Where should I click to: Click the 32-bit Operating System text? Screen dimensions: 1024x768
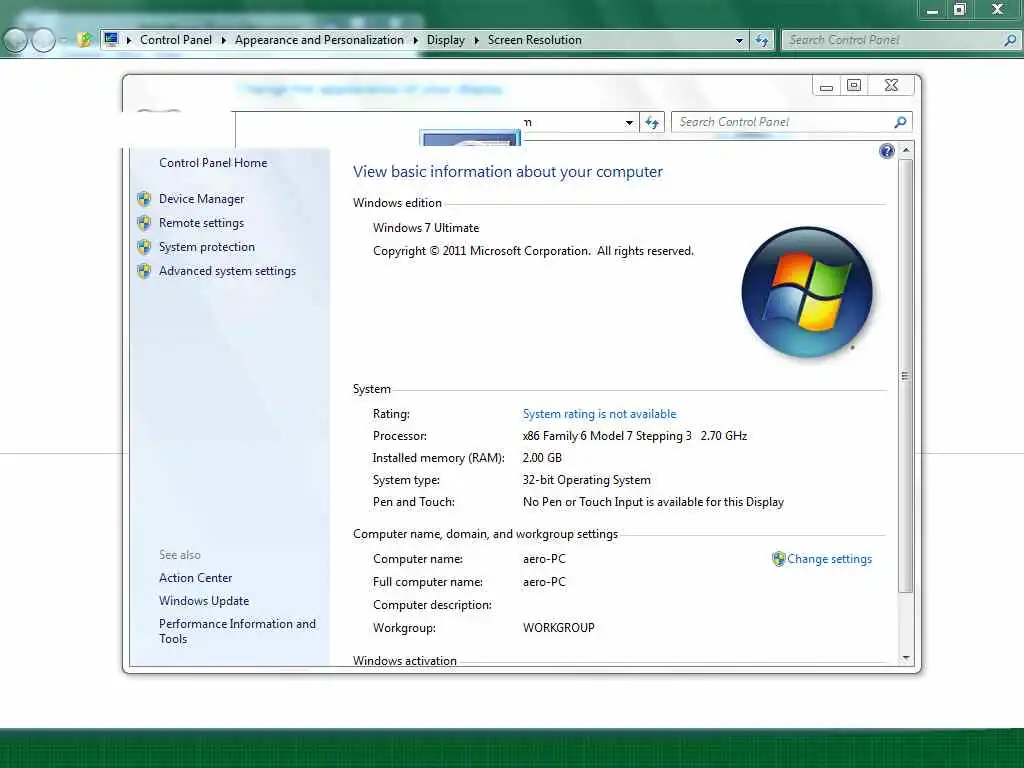(586, 480)
